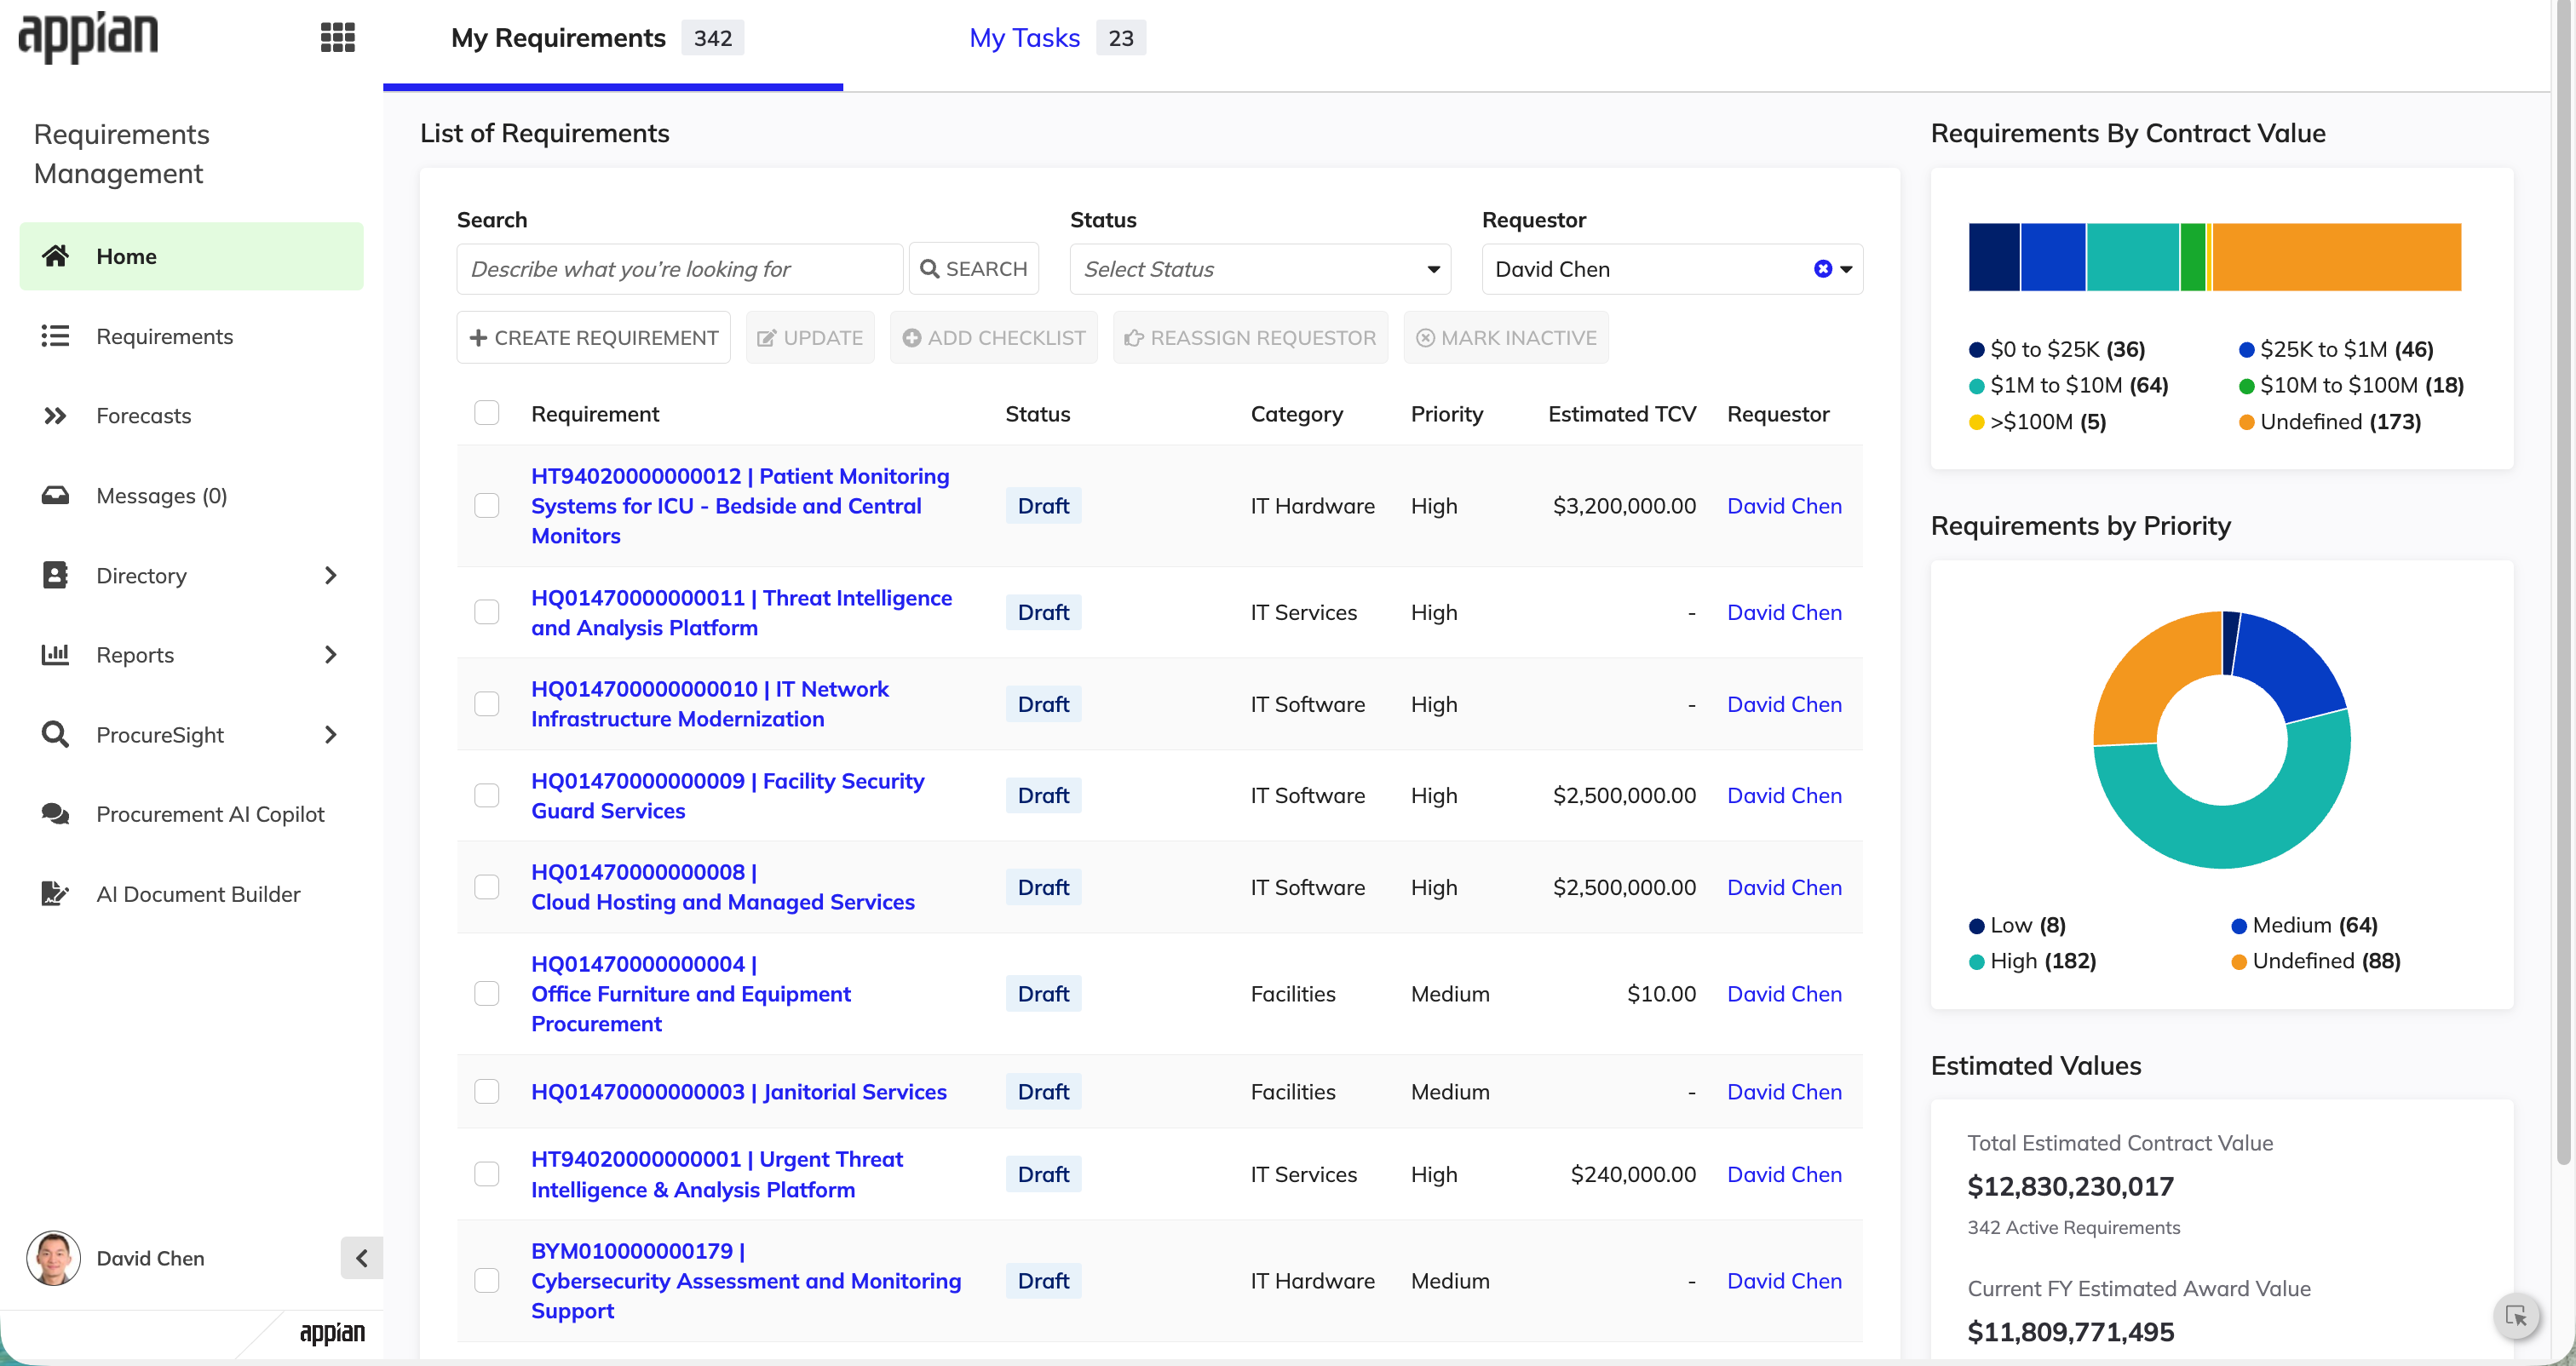2576x1366 pixels.
Task: Click the Messages inbox icon
Action: point(55,495)
